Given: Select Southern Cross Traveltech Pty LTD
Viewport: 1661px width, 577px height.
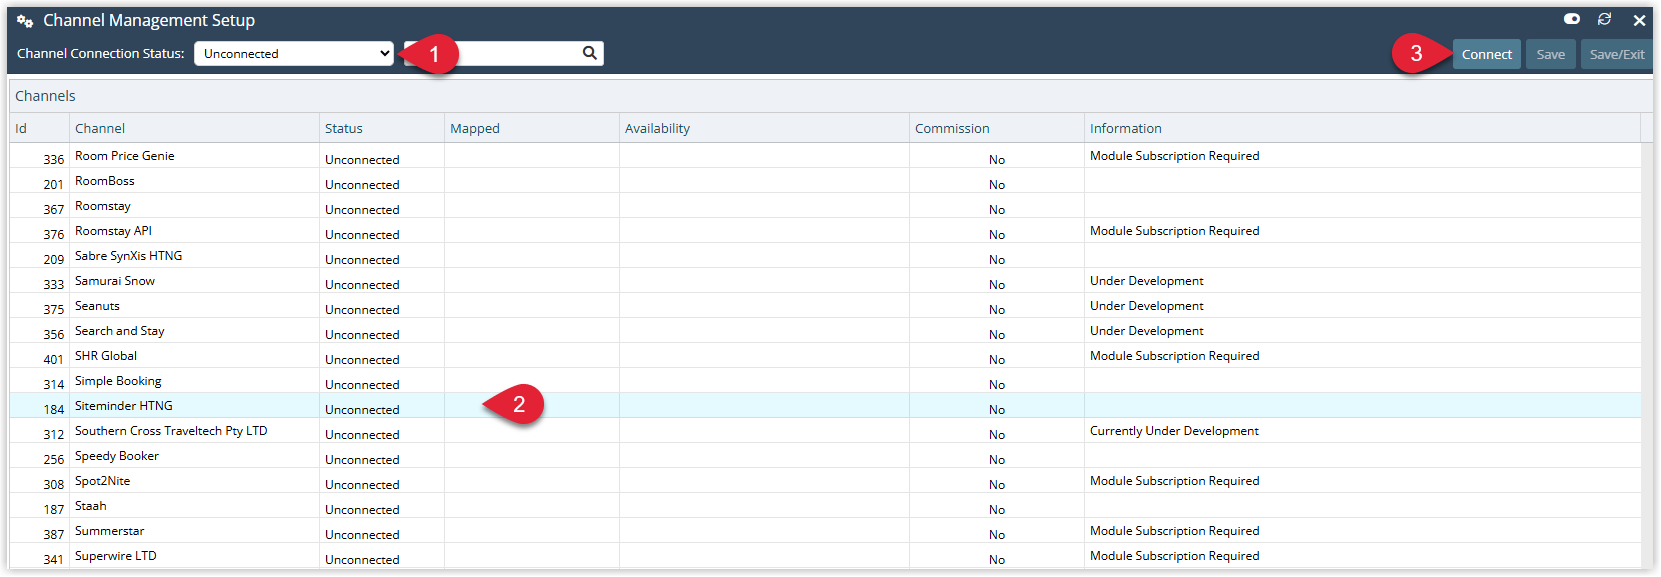Looking at the screenshot, I should [825, 430].
